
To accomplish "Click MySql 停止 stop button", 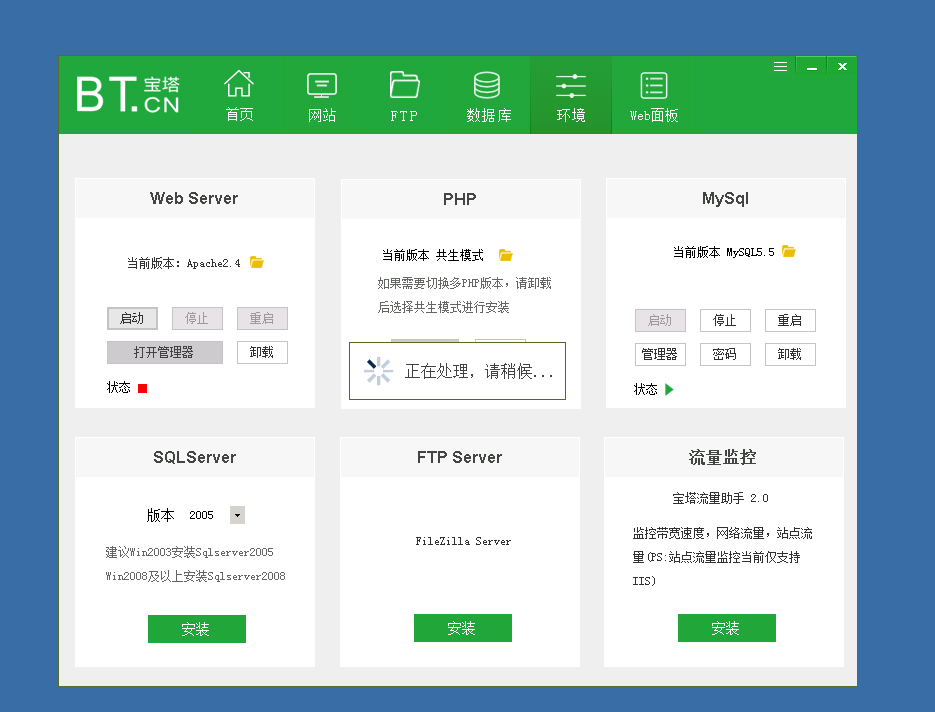I will (725, 320).
